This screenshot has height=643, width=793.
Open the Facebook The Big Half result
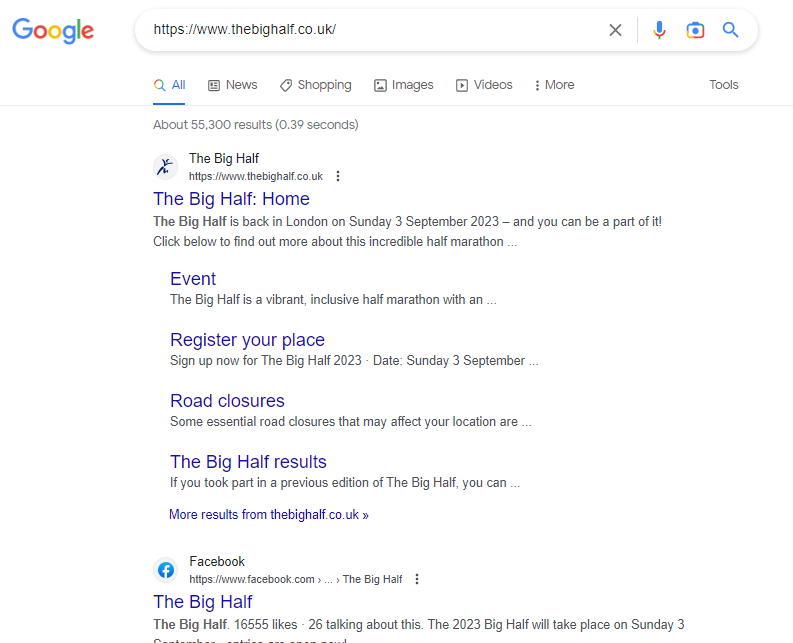coord(202,602)
